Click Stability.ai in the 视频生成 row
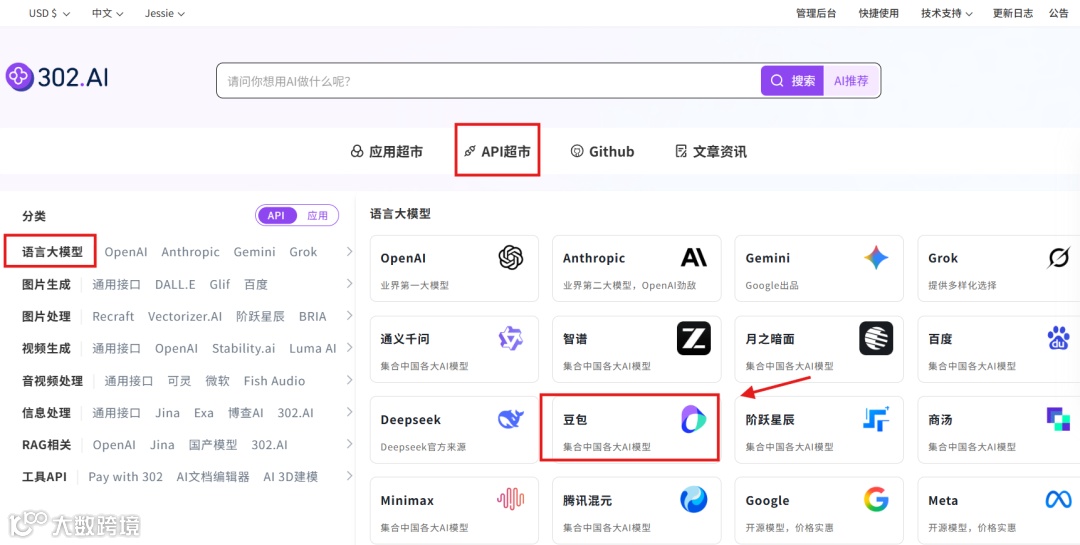1080x545 pixels. 243,348
